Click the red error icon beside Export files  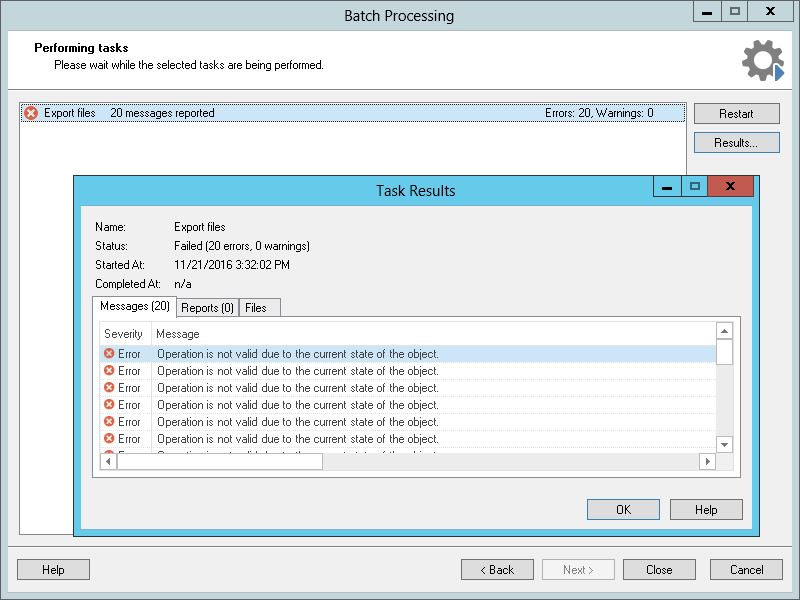[x=29, y=113]
